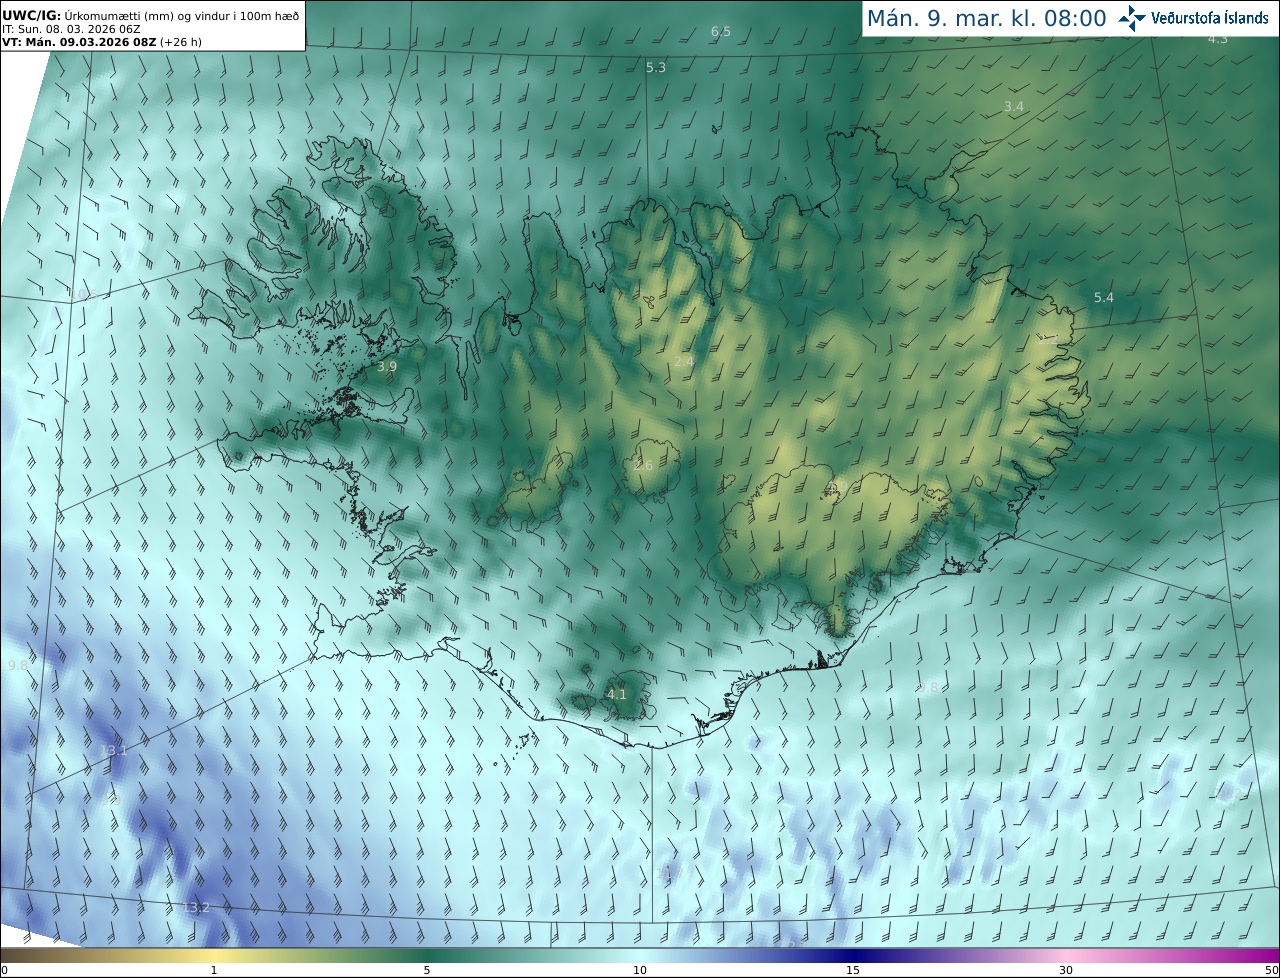Pick the pale yellow colorbar segment near 1
This screenshot has width=1280, height=978.
[x=214, y=955]
